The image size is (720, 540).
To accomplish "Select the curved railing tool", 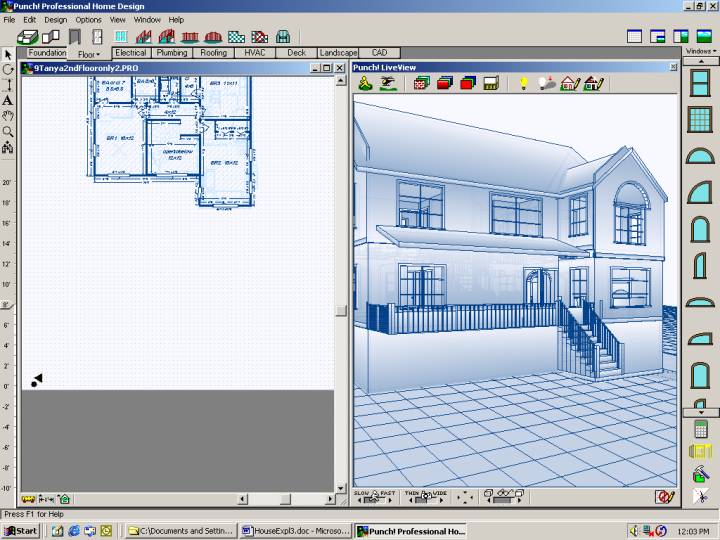I will [x=213, y=37].
